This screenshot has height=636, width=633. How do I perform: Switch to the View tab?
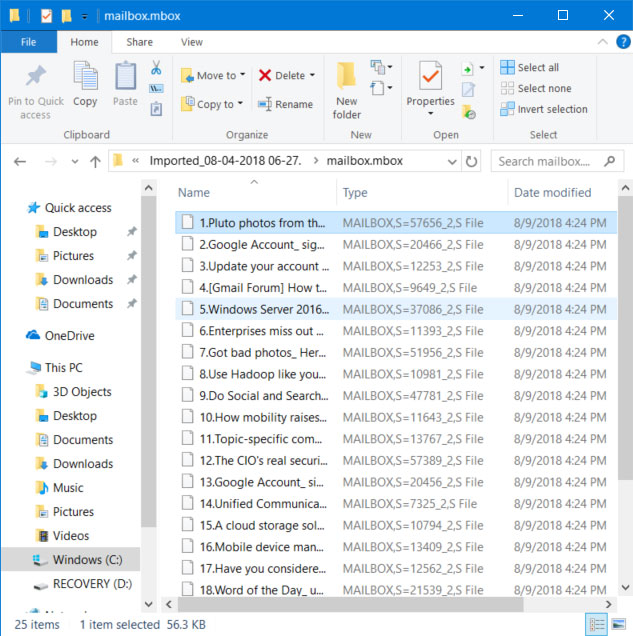(191, 42)
